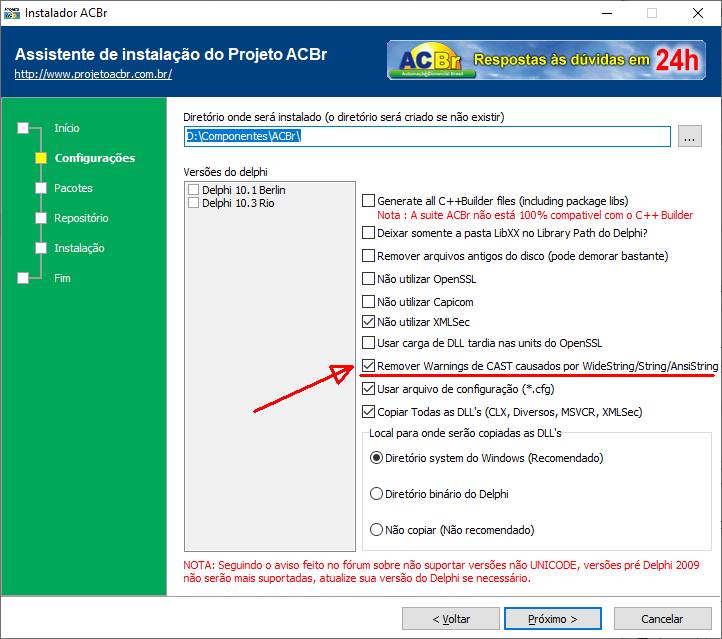Select the Fim wizard step
Viewport: 722px width, 639px height.
[62, 278]
